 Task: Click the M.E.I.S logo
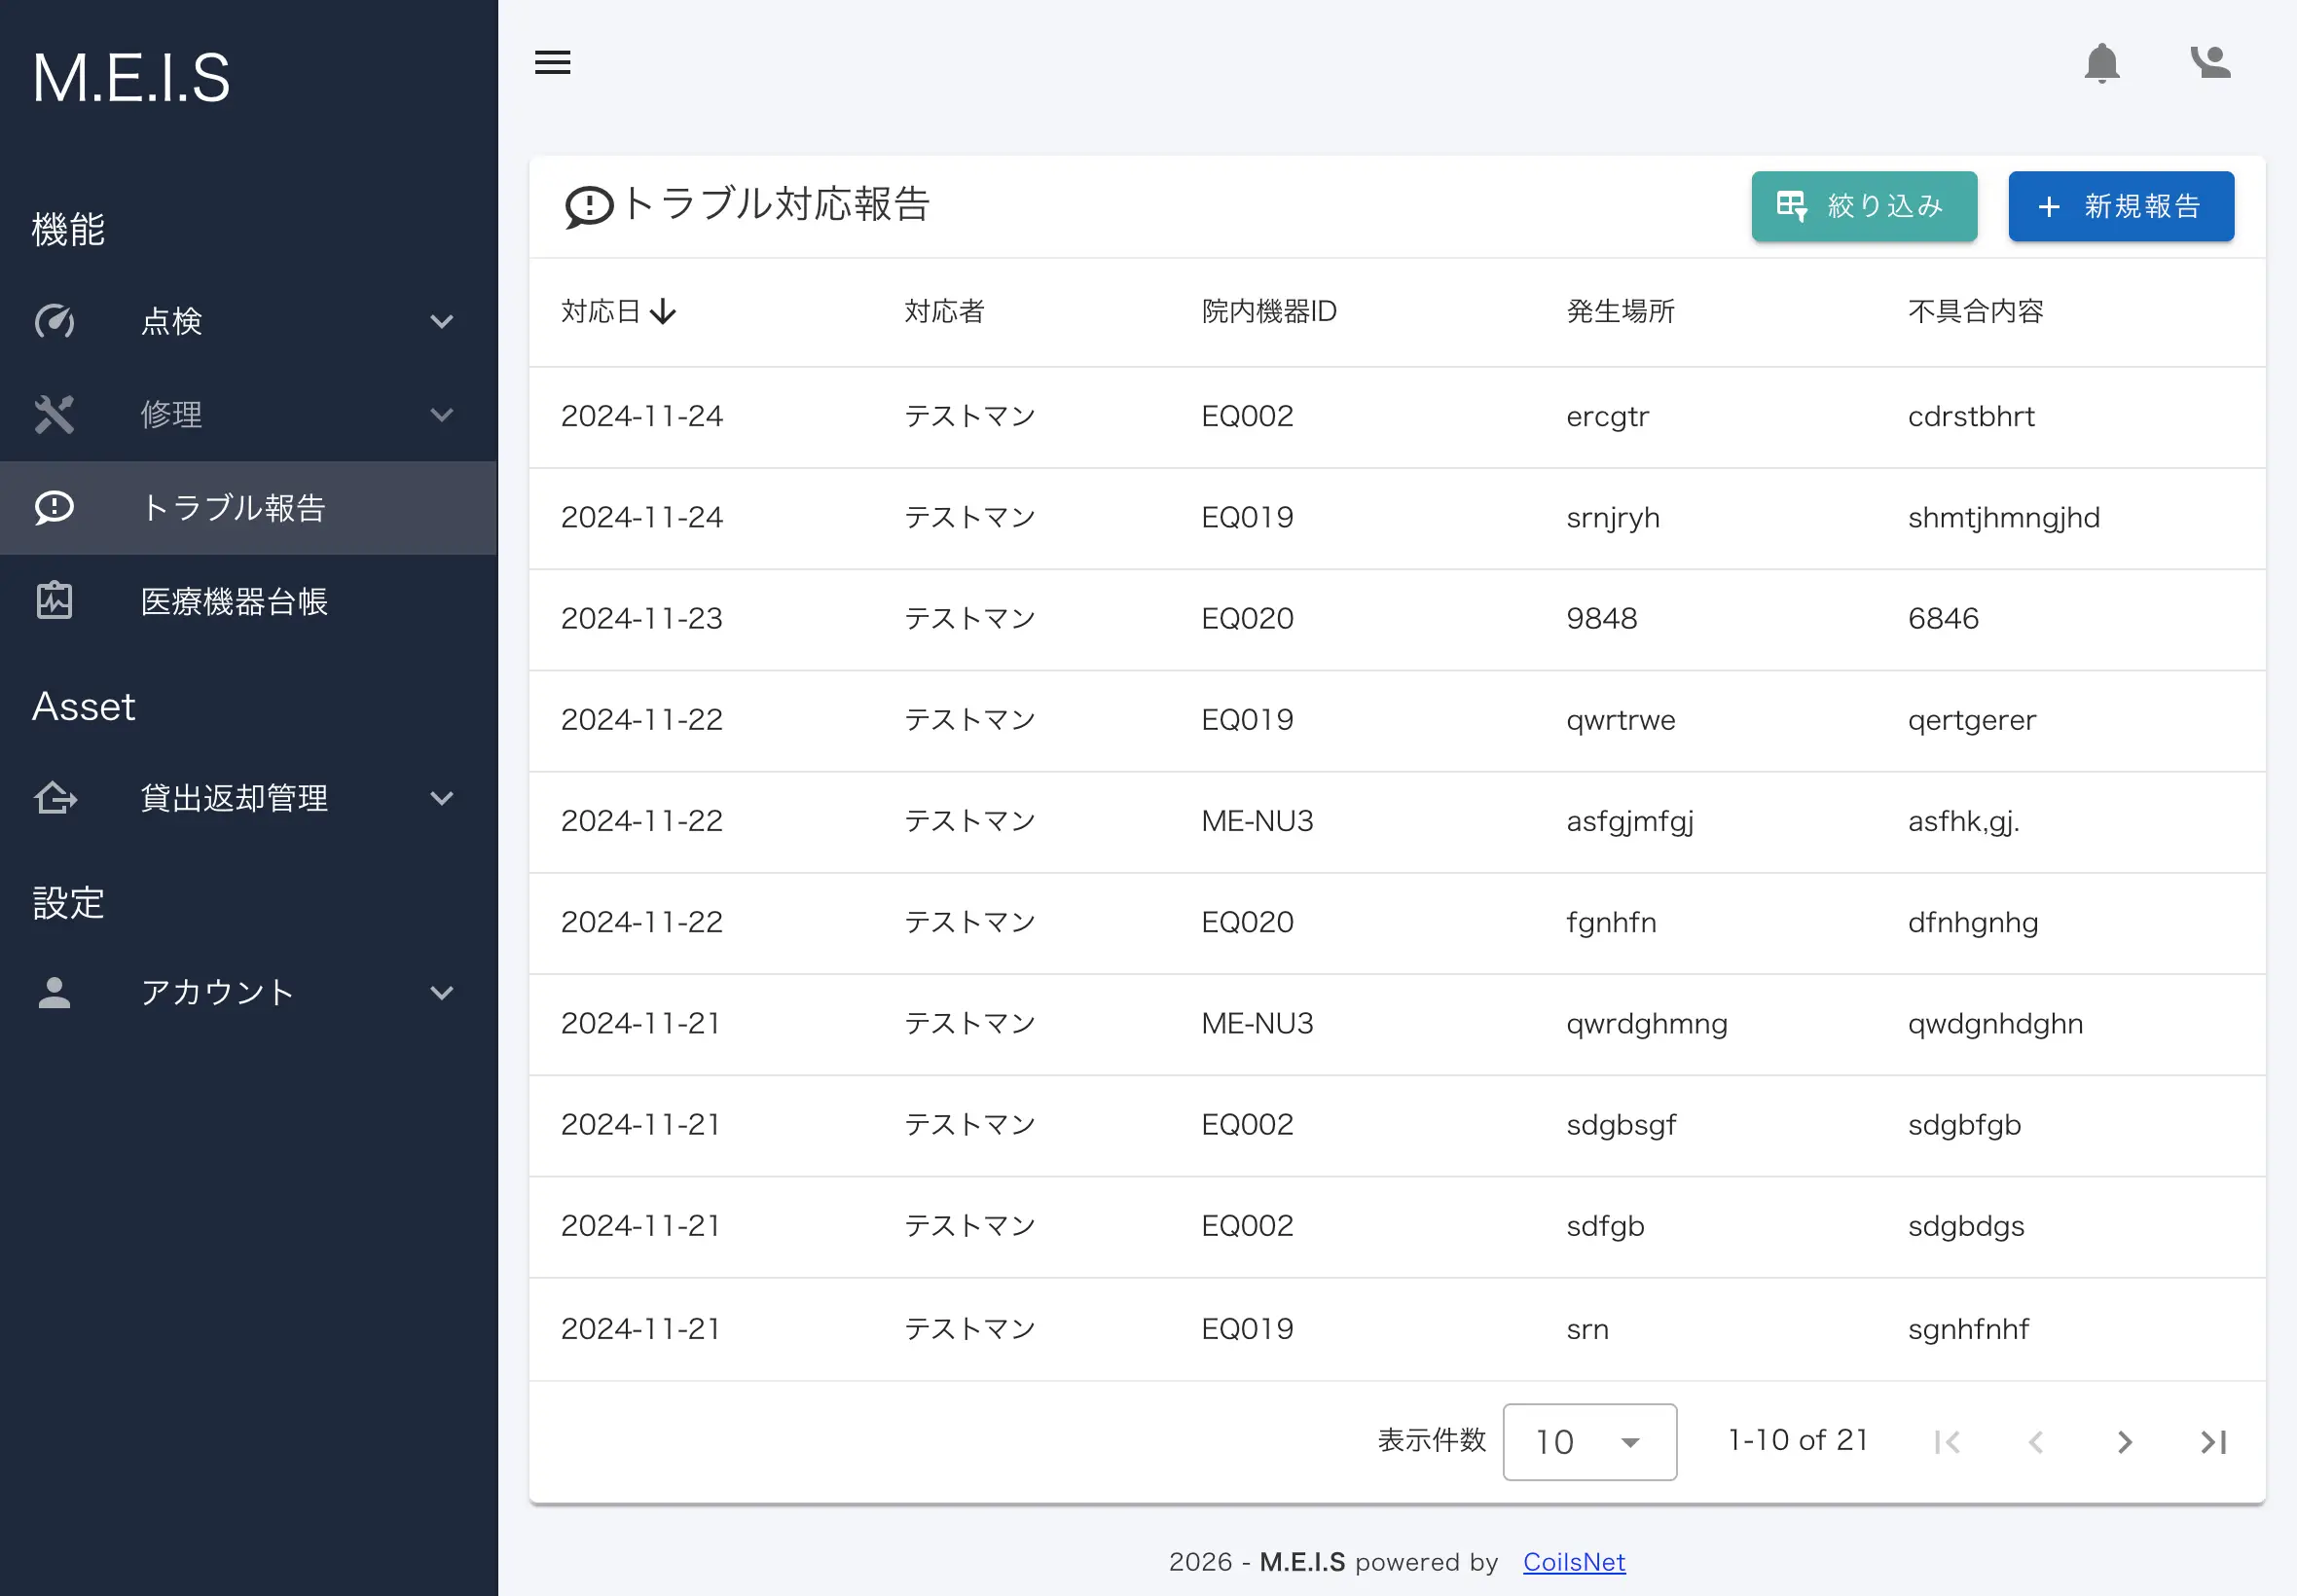click(131, 78)
